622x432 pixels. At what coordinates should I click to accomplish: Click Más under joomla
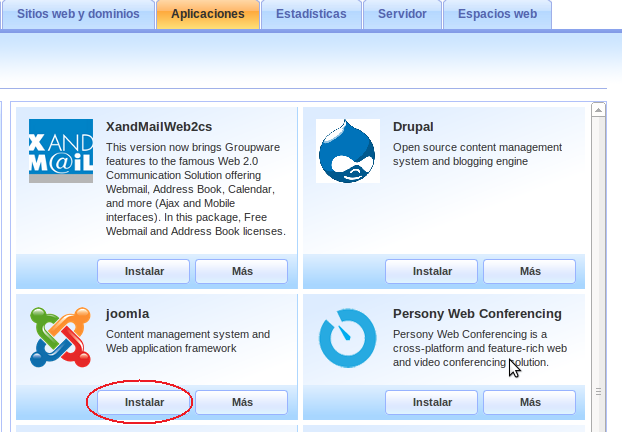242,402
